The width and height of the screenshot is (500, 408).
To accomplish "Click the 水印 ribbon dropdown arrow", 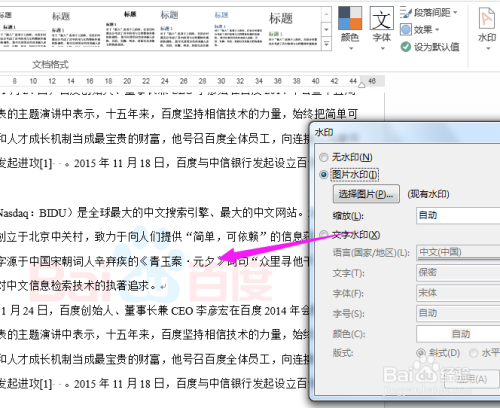I will coord(488,49).
